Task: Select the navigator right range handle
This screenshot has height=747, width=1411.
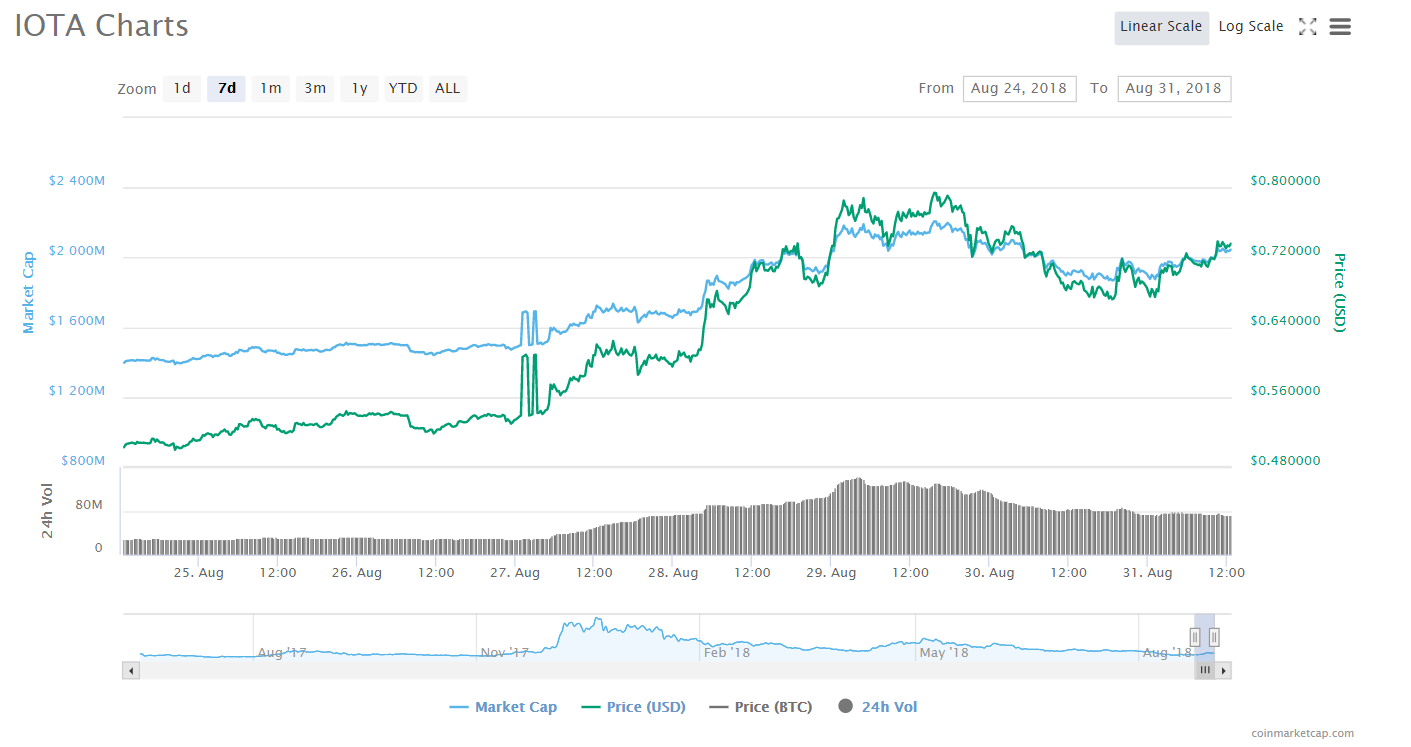Action: click(x=1214, y=637)
